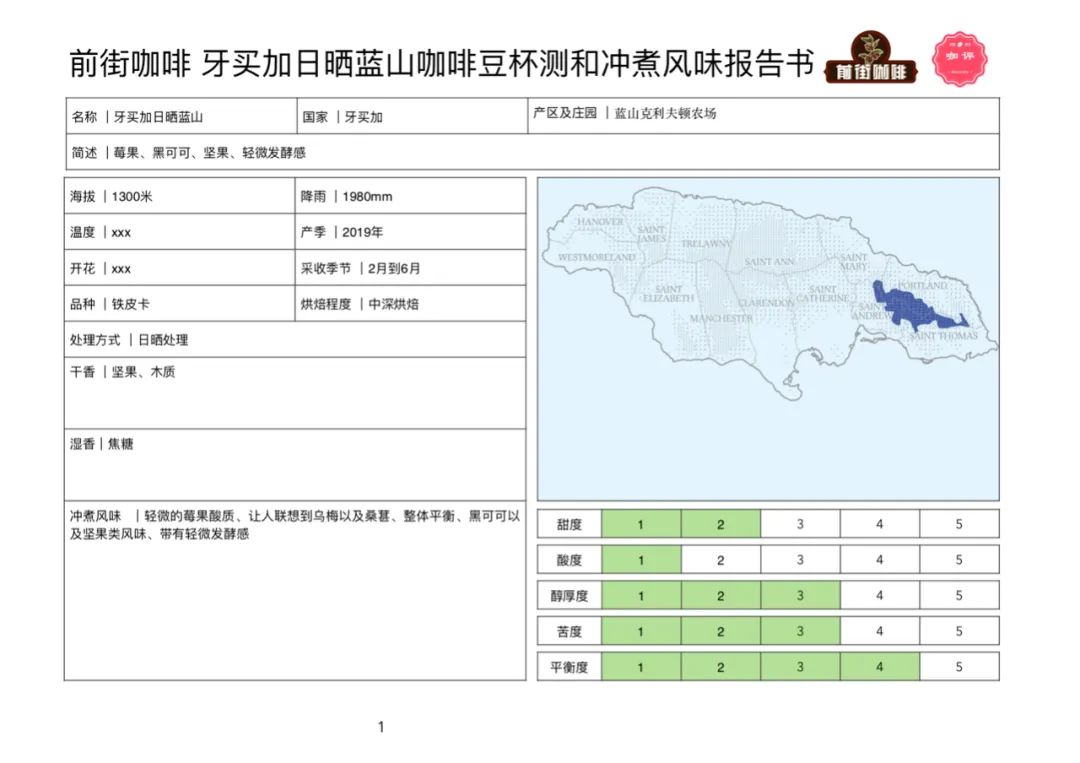Select the 产区及庄园 蓝山克利夫顿农场 cell
This screenshot has height=763, width=1080.
763,116
